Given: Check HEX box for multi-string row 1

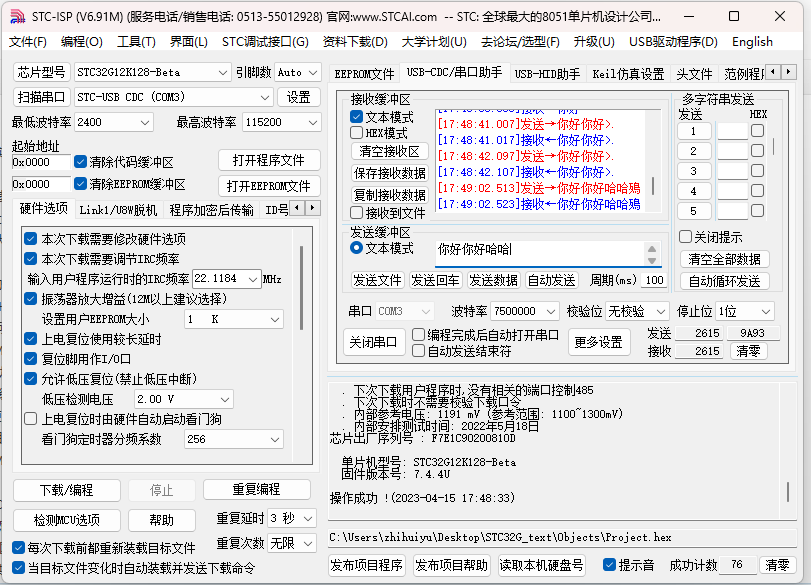Looking at the screenshot, I should point(757,131).
